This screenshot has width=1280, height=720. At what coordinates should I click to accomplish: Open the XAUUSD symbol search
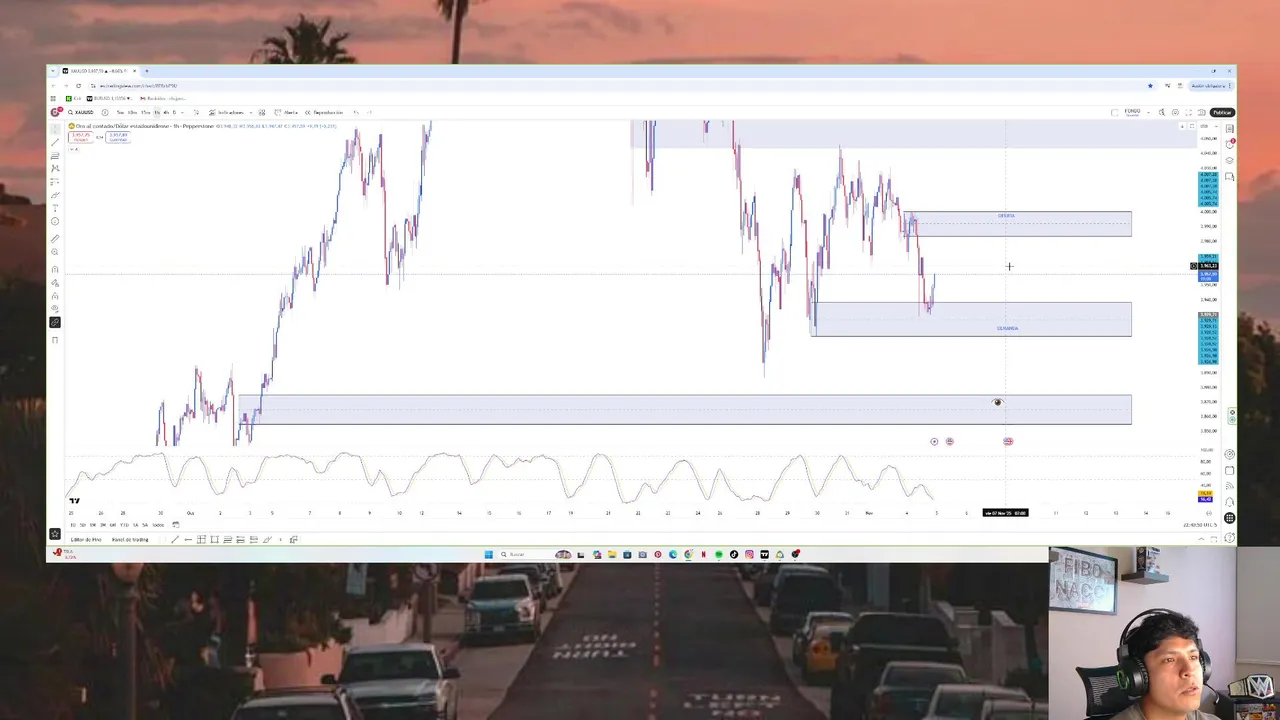point(80,112)
